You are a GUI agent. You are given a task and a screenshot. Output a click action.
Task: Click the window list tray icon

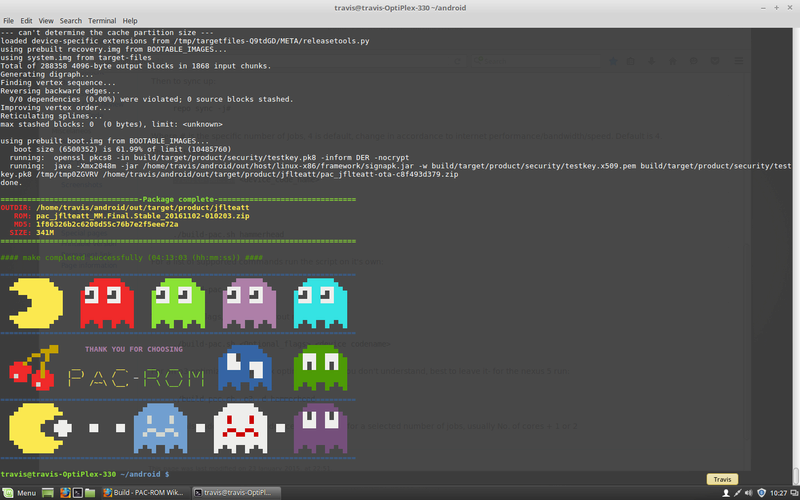[794, 493]
